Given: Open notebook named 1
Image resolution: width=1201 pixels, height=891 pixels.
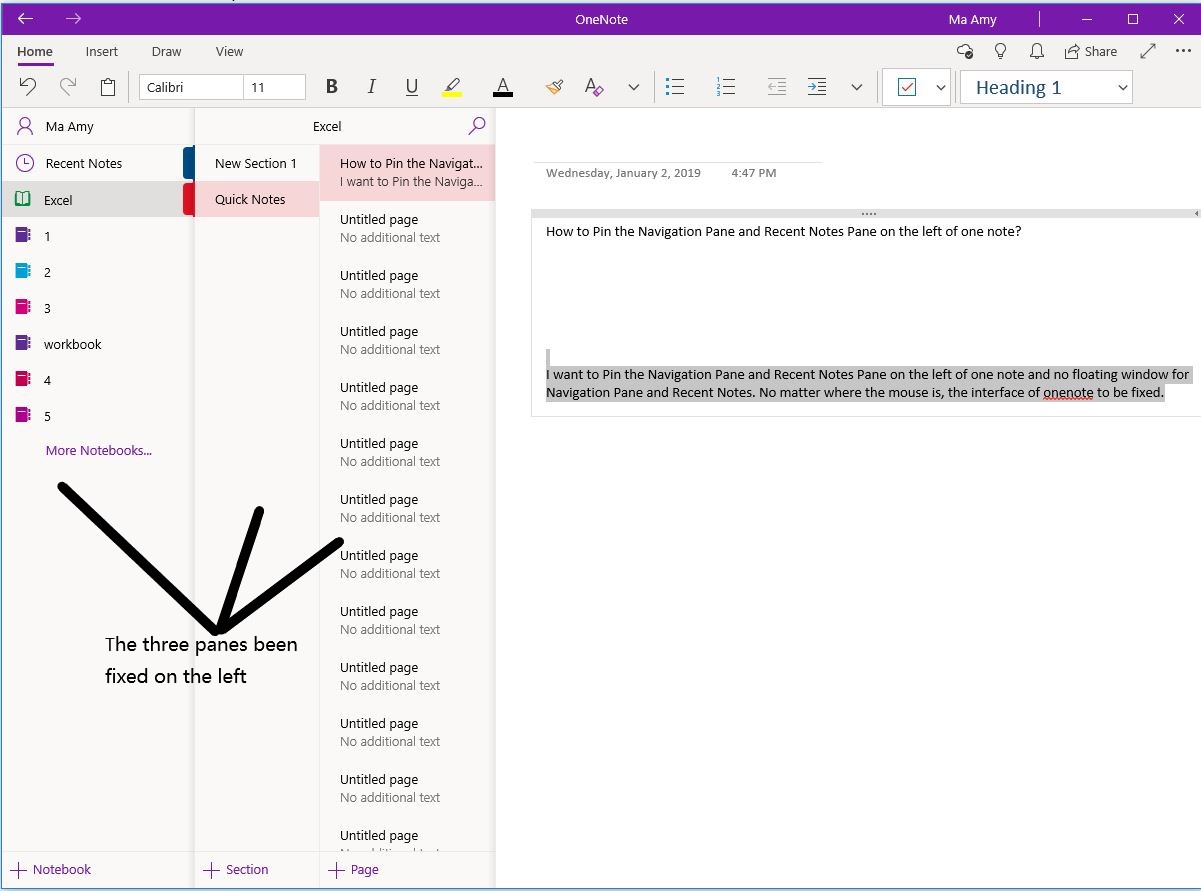Looking at the screenshot, I should point(98,236).
